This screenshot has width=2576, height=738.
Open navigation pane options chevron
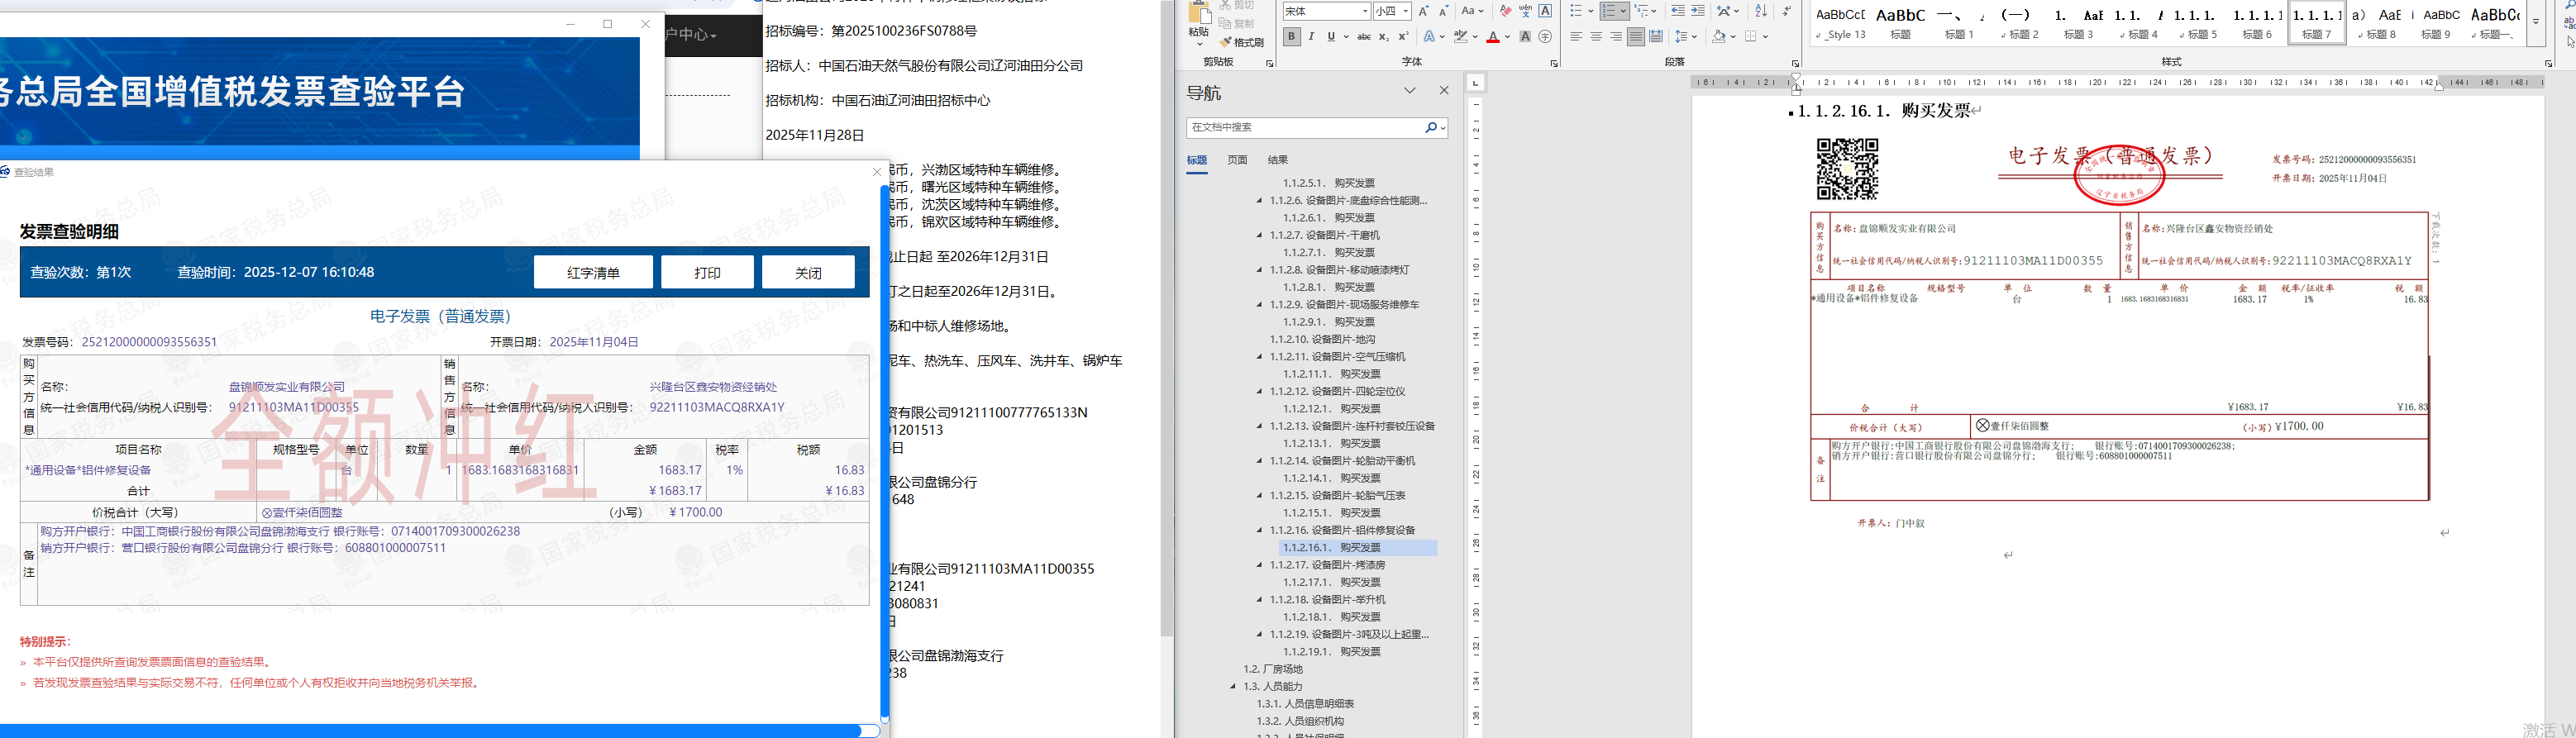click(x=1409, y=90)
